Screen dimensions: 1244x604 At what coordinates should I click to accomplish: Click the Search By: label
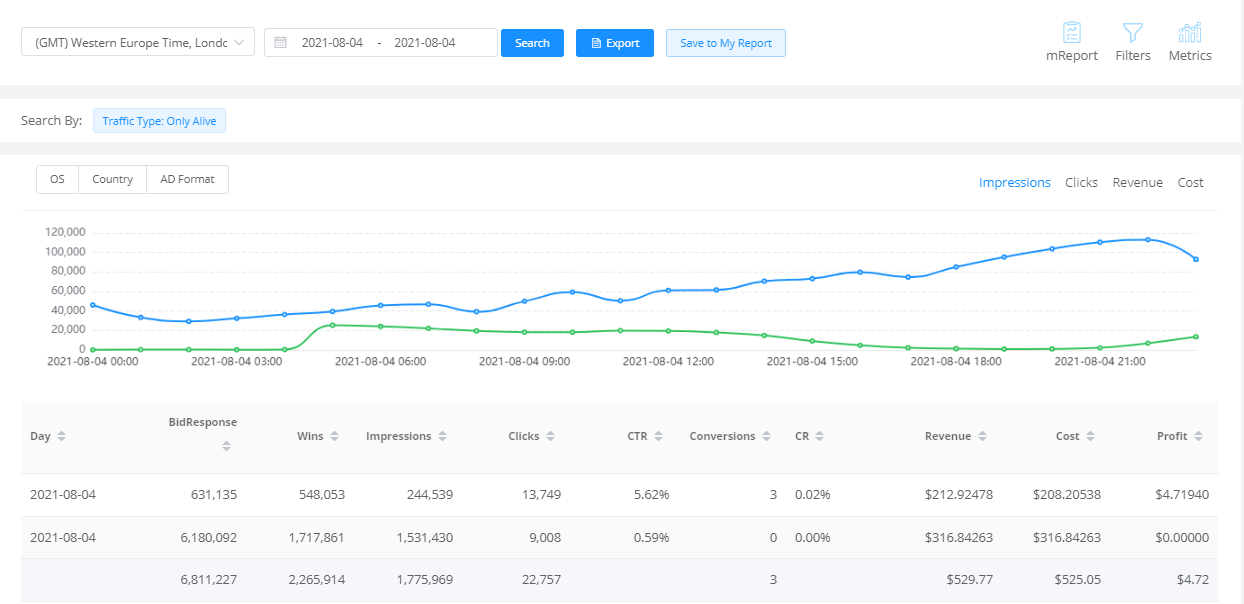pos(51,121)
